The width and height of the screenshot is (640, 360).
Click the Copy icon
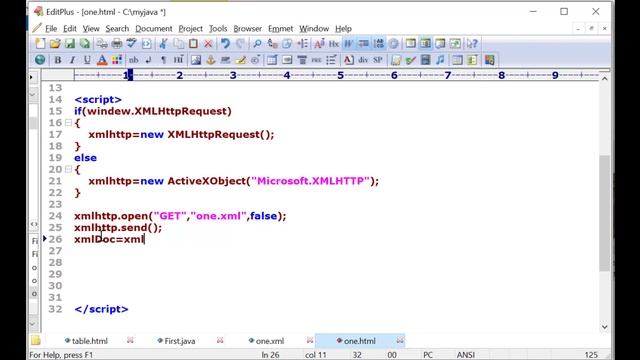click(x=178, y=43)
